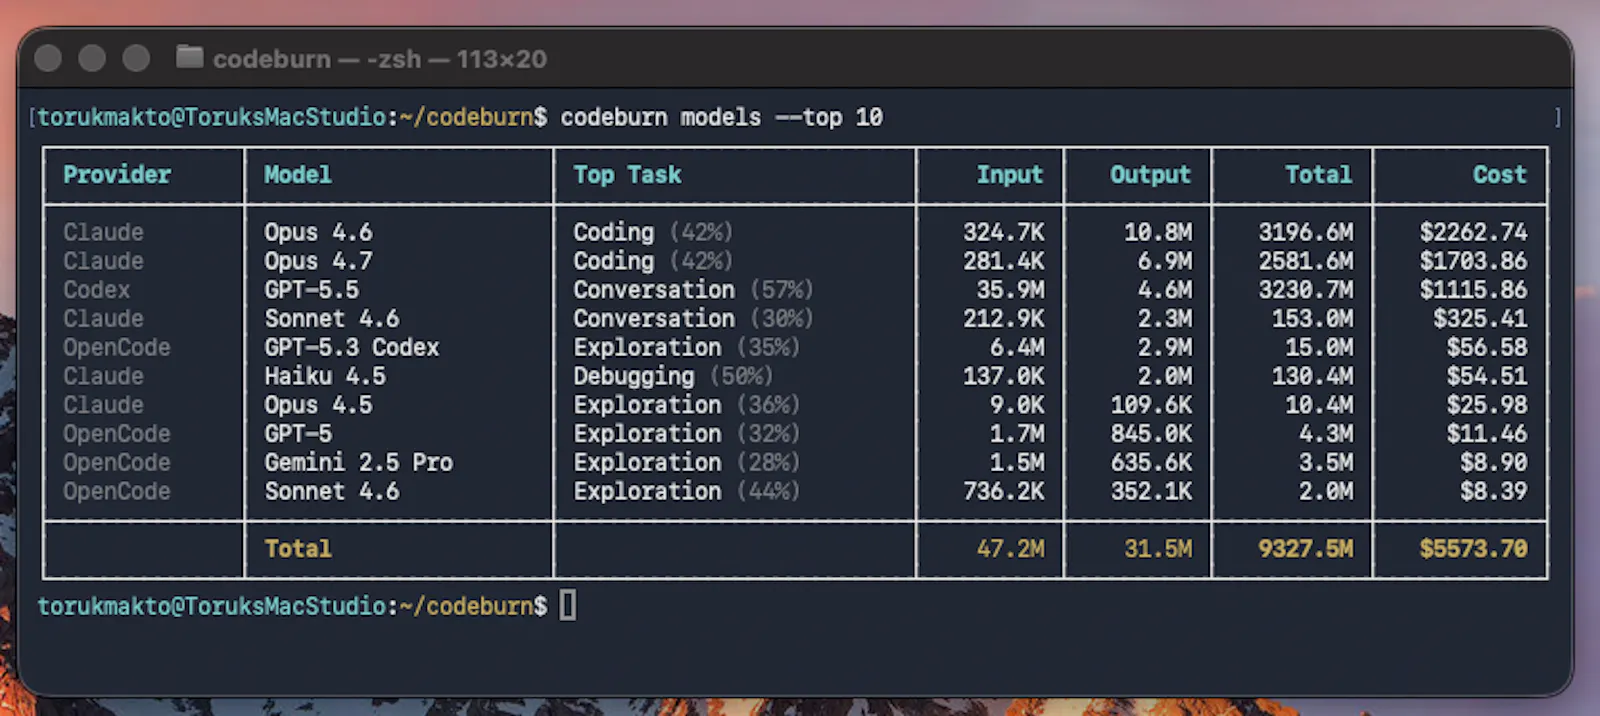The height and width of the screenshot is (716, 1600).
Task: Zoom the terminal using the third title button
Action: point(136,58)
